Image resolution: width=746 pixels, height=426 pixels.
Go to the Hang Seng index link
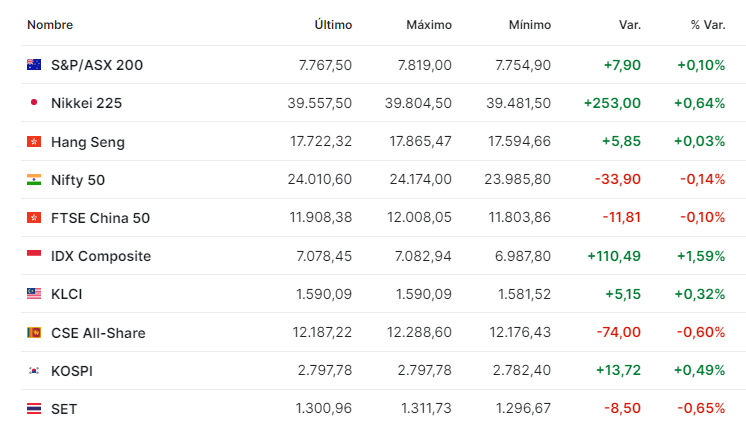click(88, 142)
